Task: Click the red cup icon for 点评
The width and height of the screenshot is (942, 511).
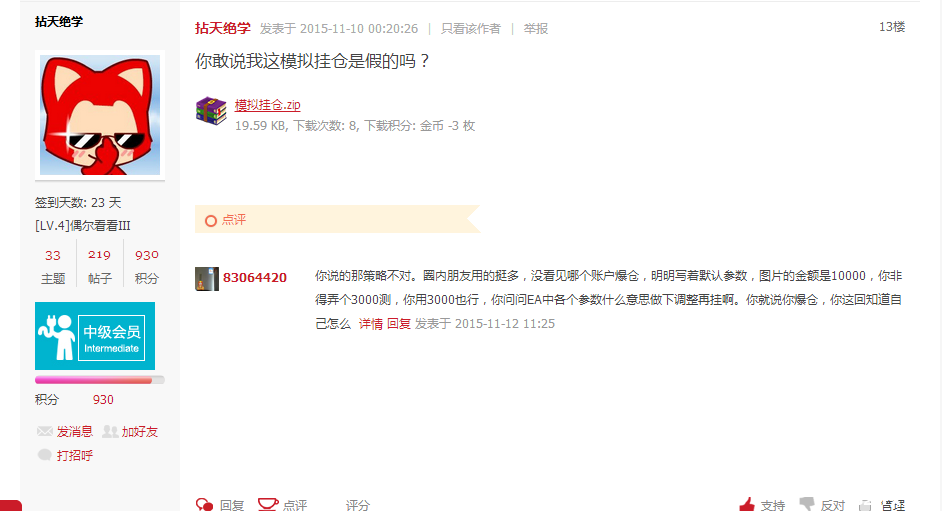Action: 268,504
